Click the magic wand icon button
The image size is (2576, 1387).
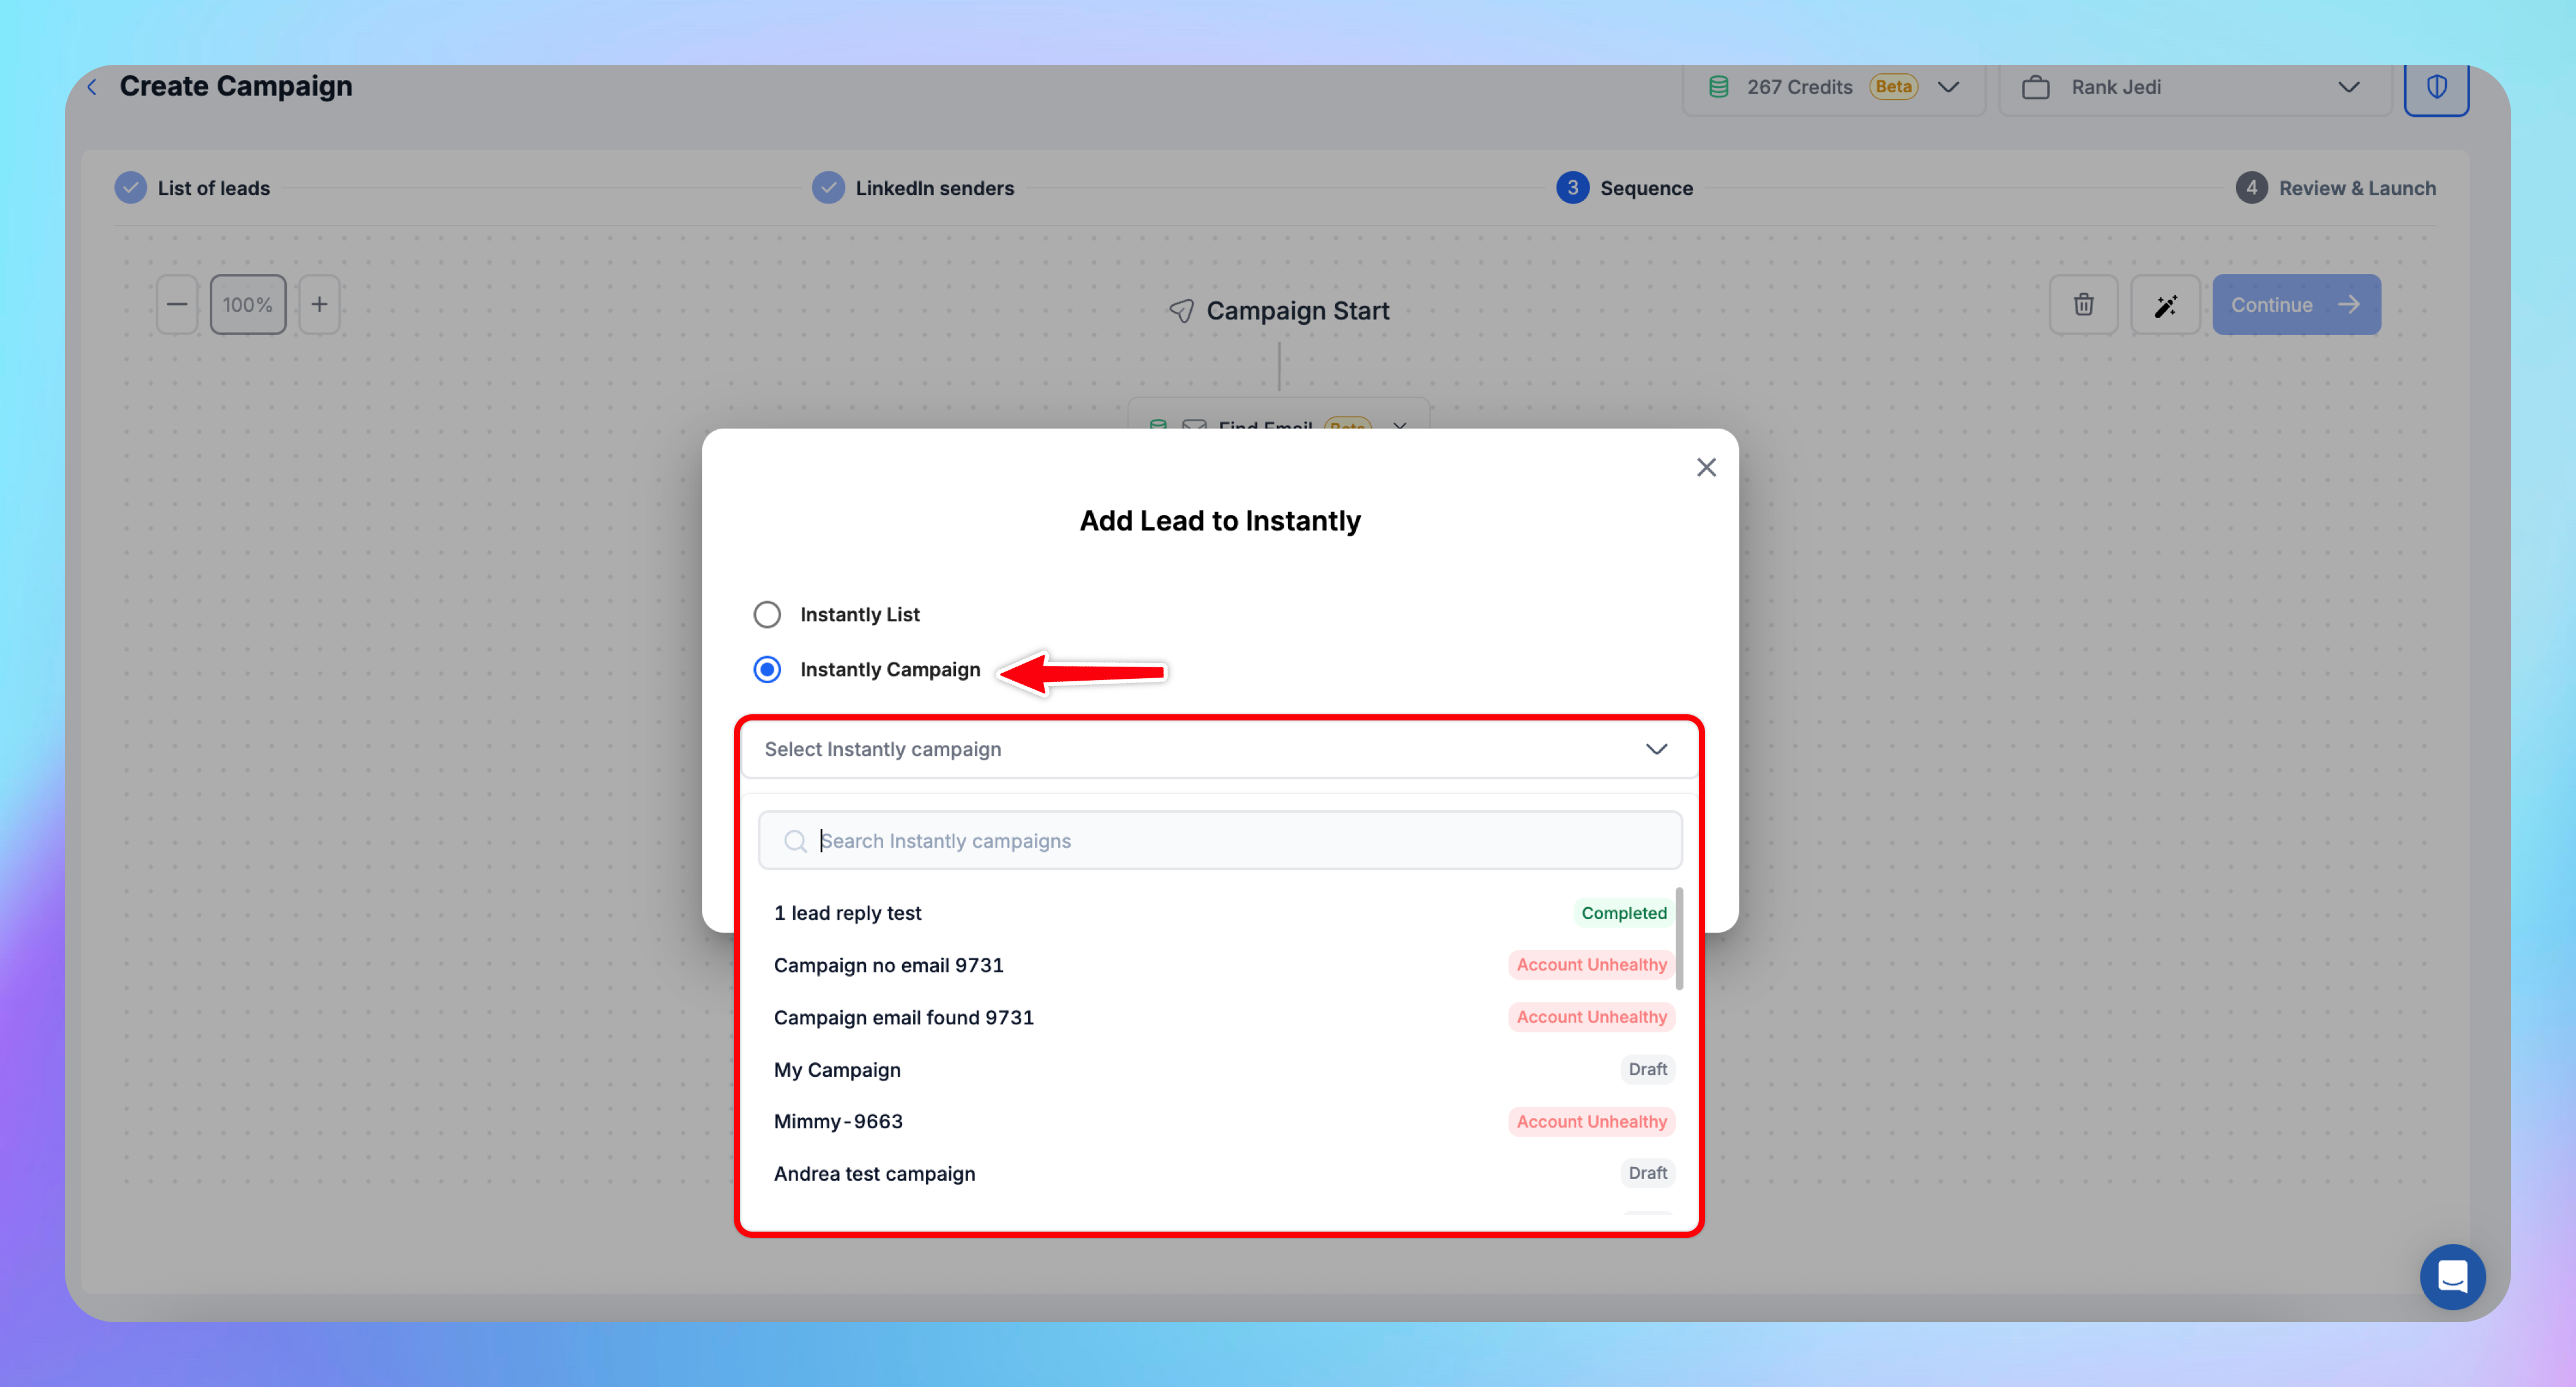(x=2165, y=304)
